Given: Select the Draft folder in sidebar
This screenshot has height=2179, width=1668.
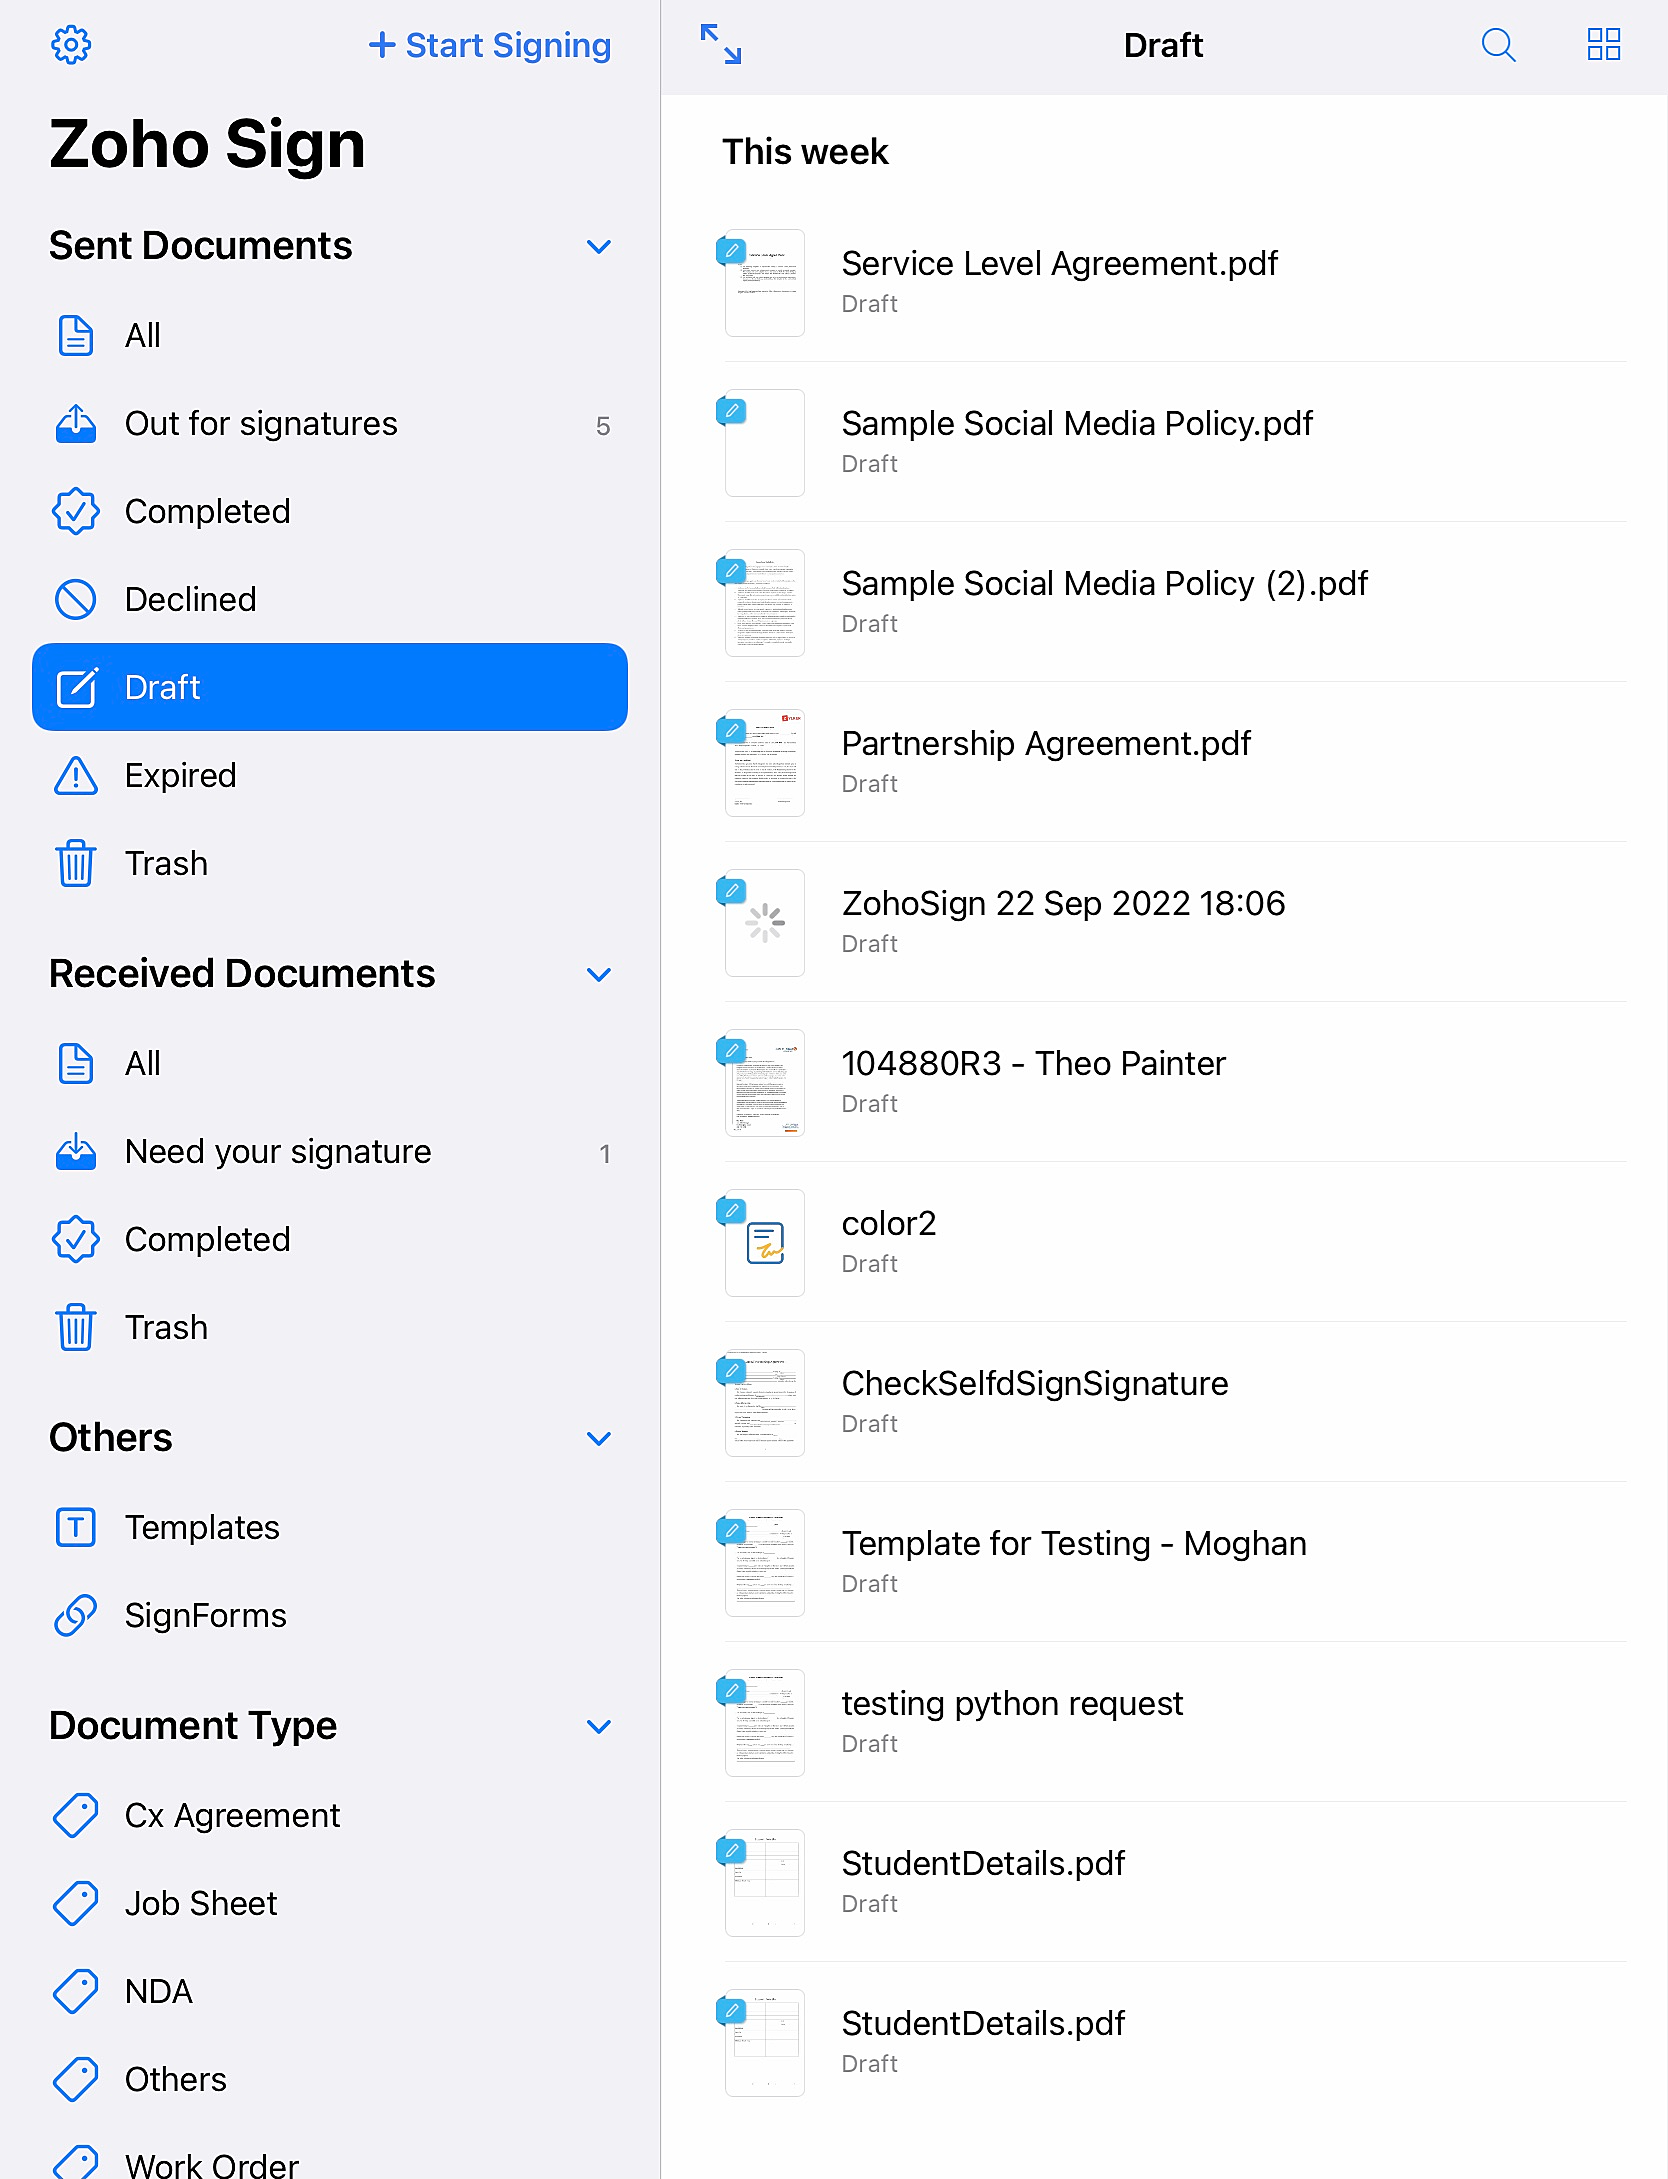Looking at the screenshot, I should (330, 687).
